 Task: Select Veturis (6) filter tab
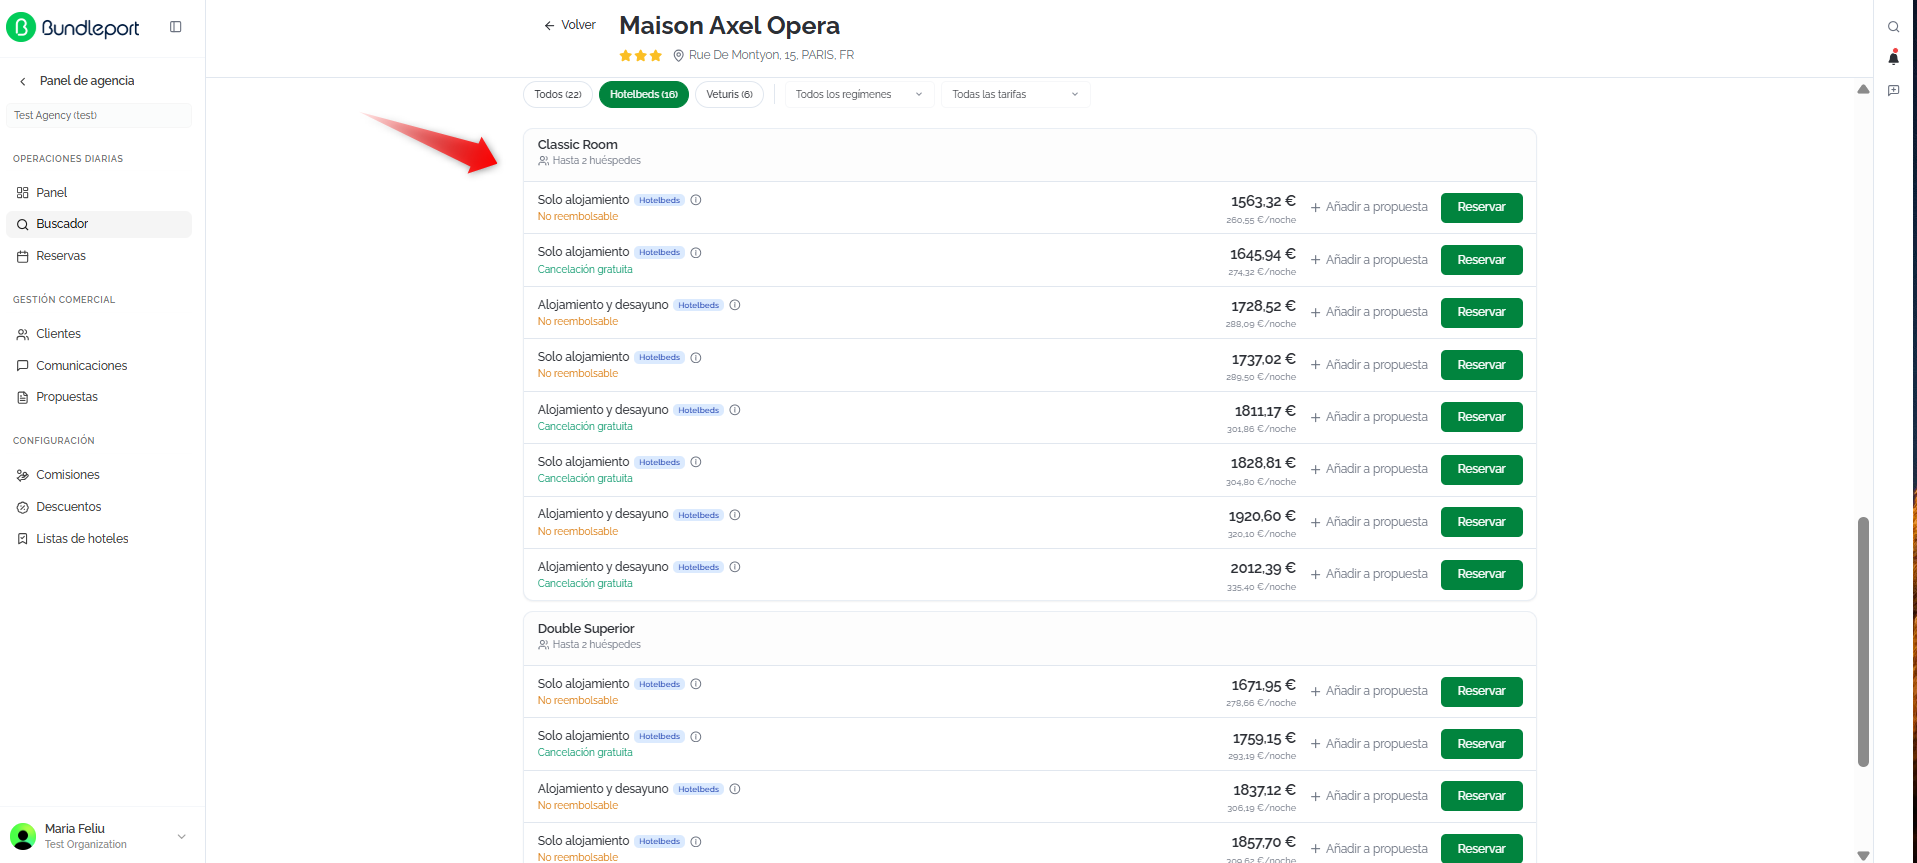(730, 94)
